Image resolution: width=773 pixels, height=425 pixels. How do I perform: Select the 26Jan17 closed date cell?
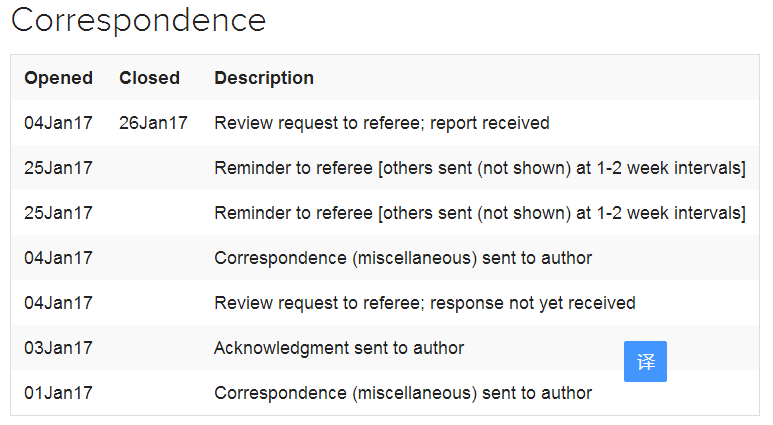(x=153, y=123)
